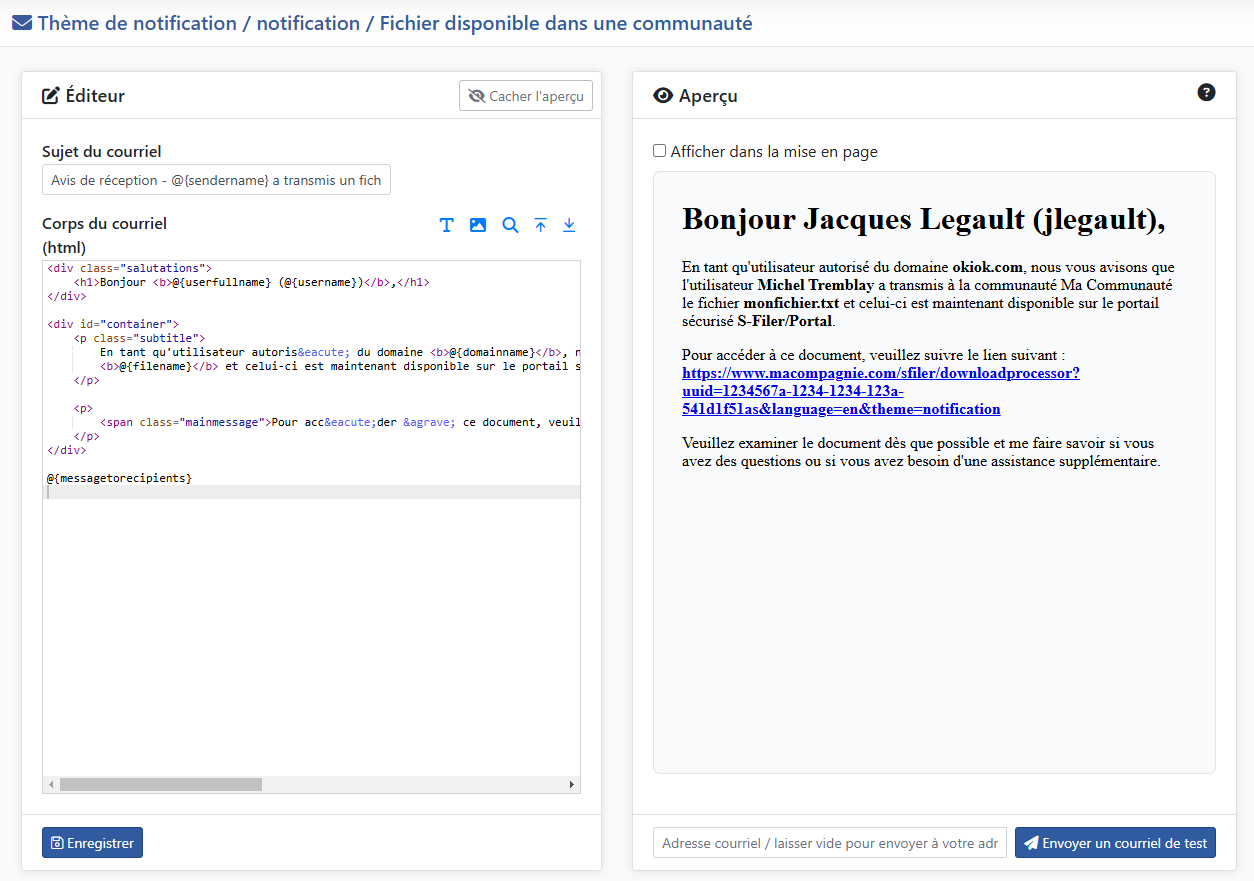
Task: Click the search magnifier icon above the editor
Action: 510,225
